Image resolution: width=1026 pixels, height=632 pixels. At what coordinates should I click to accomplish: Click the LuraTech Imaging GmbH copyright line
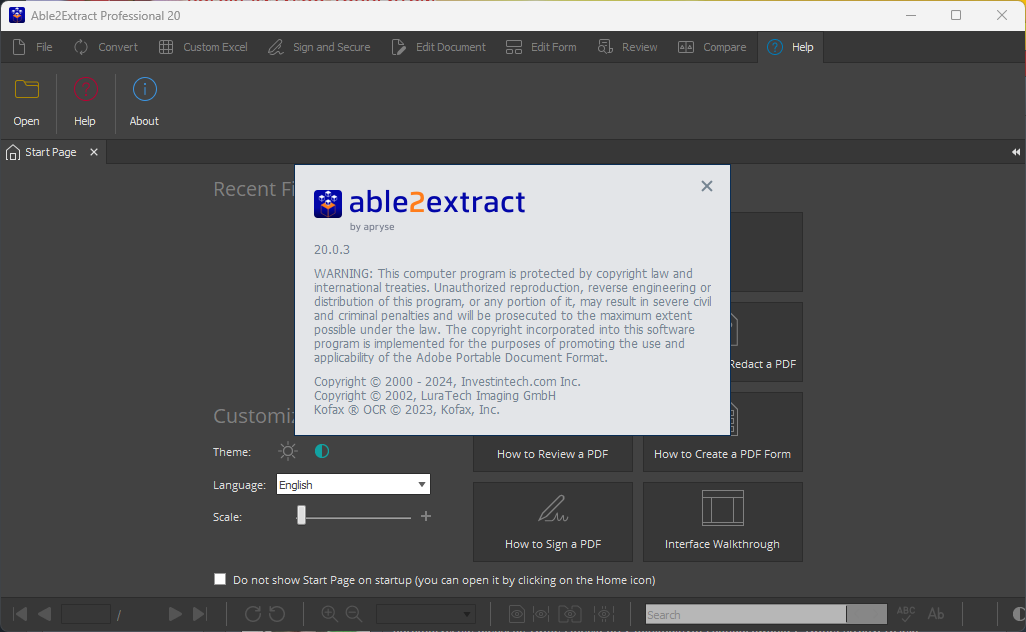pos(434,396)
